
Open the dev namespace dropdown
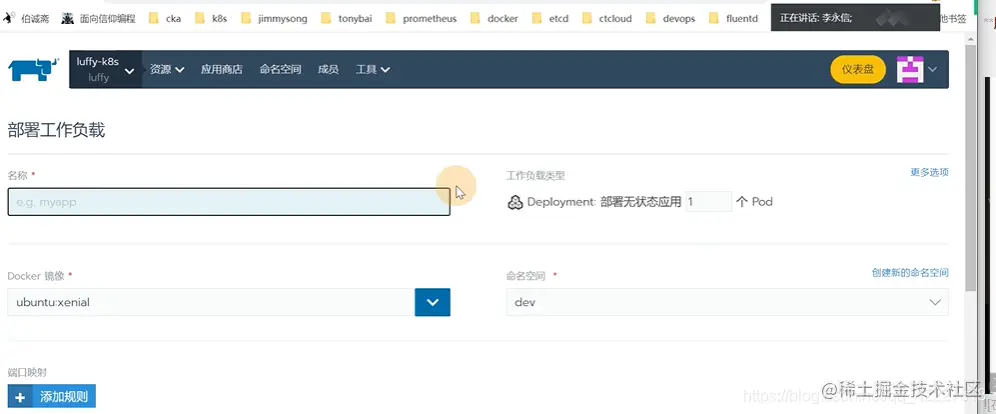pos(727,302)
